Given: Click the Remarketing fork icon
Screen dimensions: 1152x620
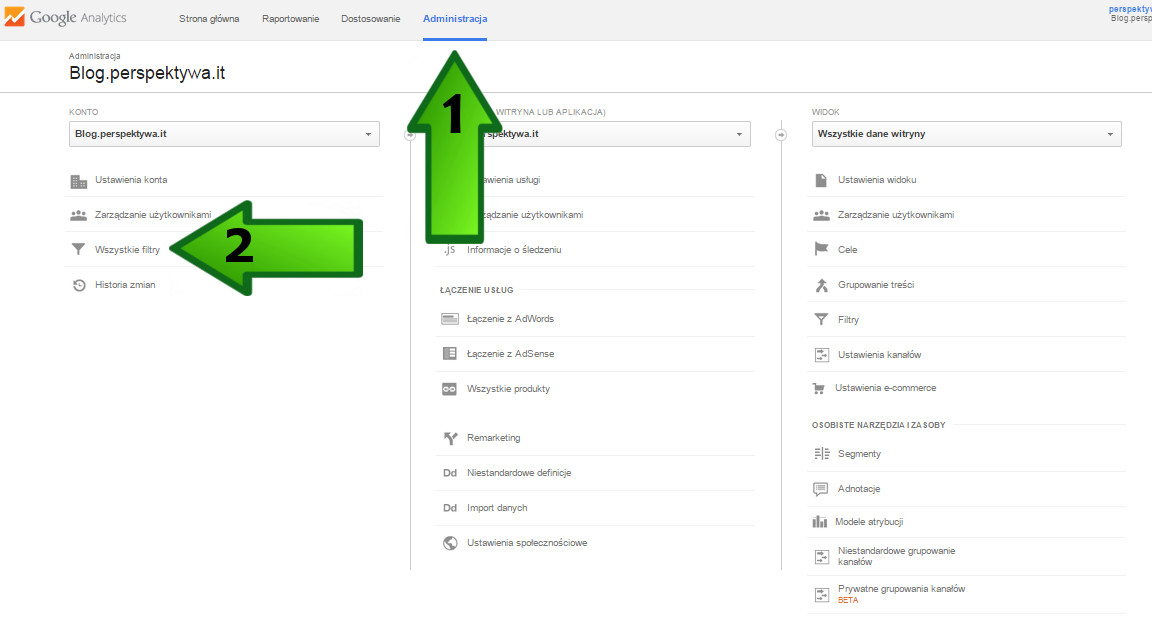Looking at the screenshot, I should [x=450, y=438].
